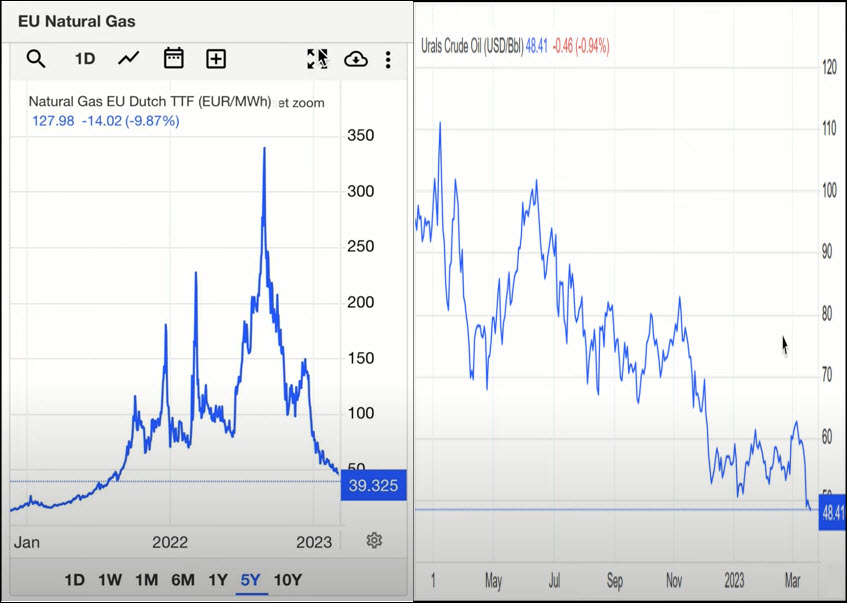Click the add indicator plus icon

pyautogui.click(x=216, y=59)
